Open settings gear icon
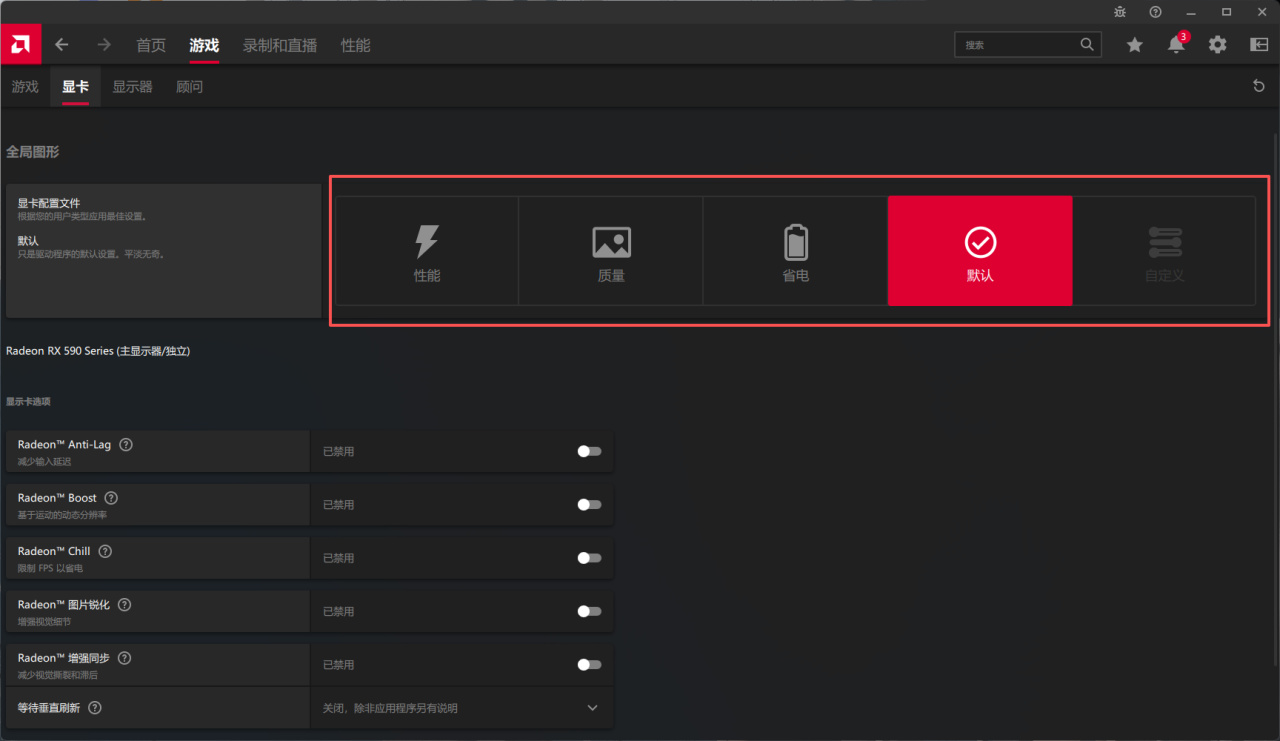Image resolution: width=1280 pixels, height=741 pixels. [x=1217, y=45]
